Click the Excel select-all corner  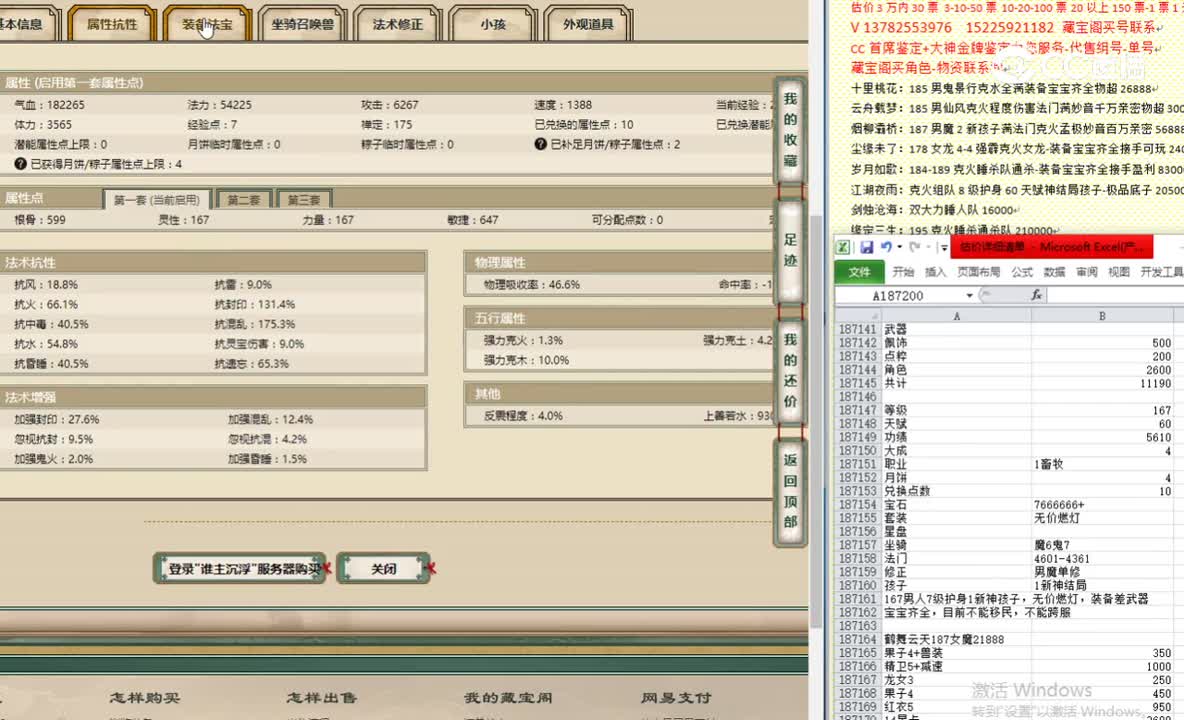pos(857,315)
